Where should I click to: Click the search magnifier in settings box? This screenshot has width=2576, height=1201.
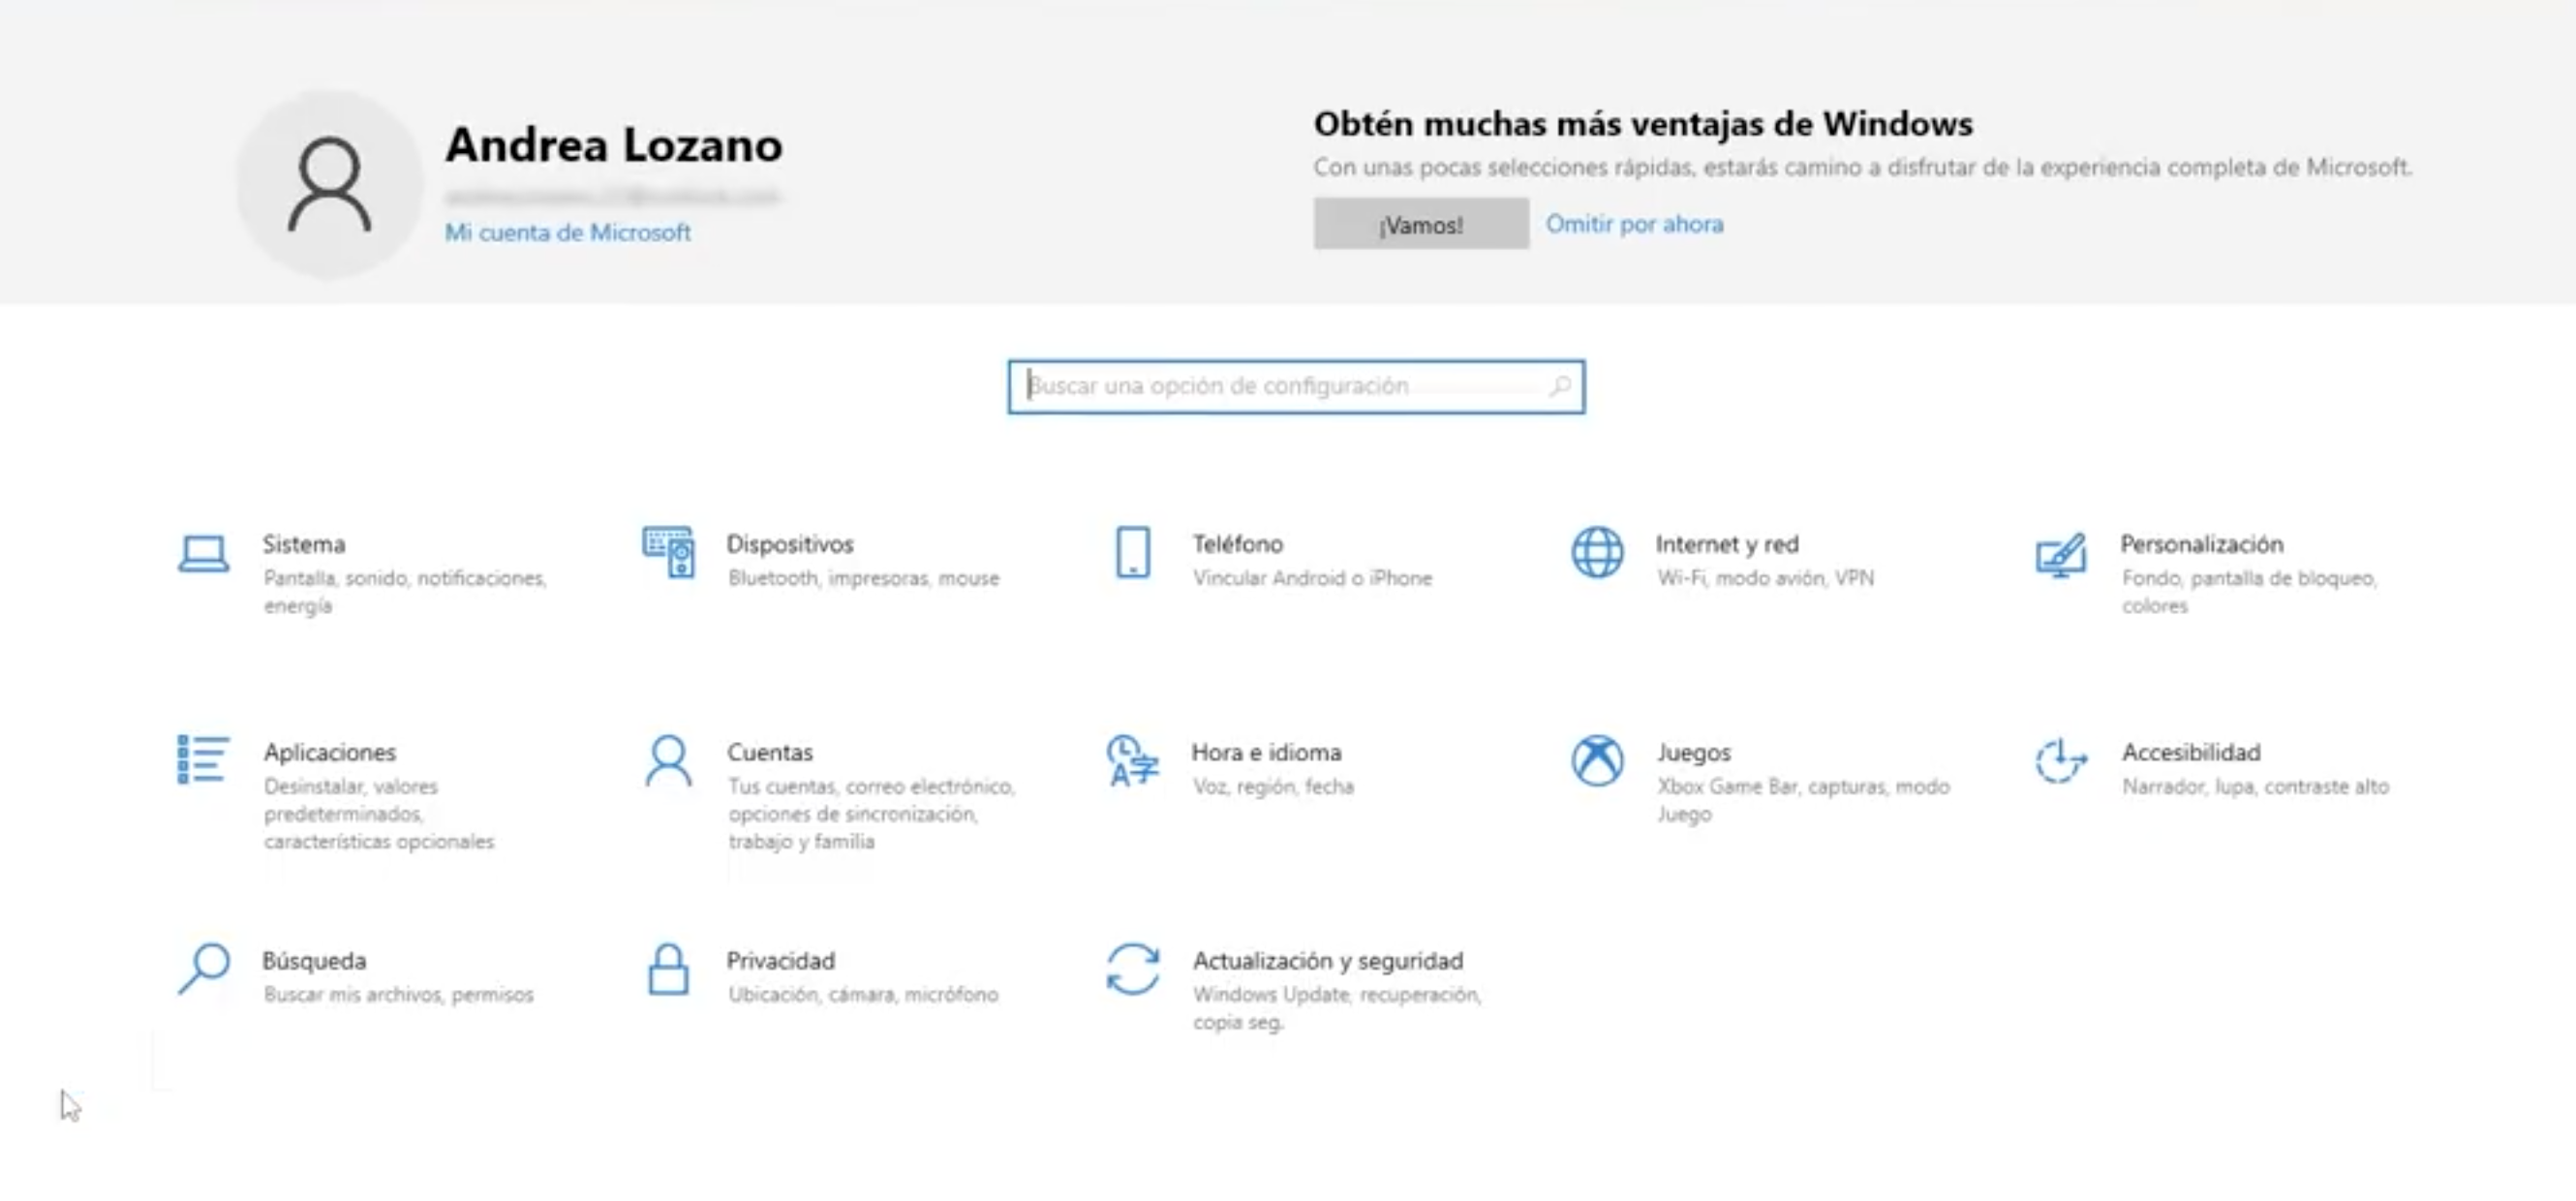pyautogui.click(x=1559, y=386)
